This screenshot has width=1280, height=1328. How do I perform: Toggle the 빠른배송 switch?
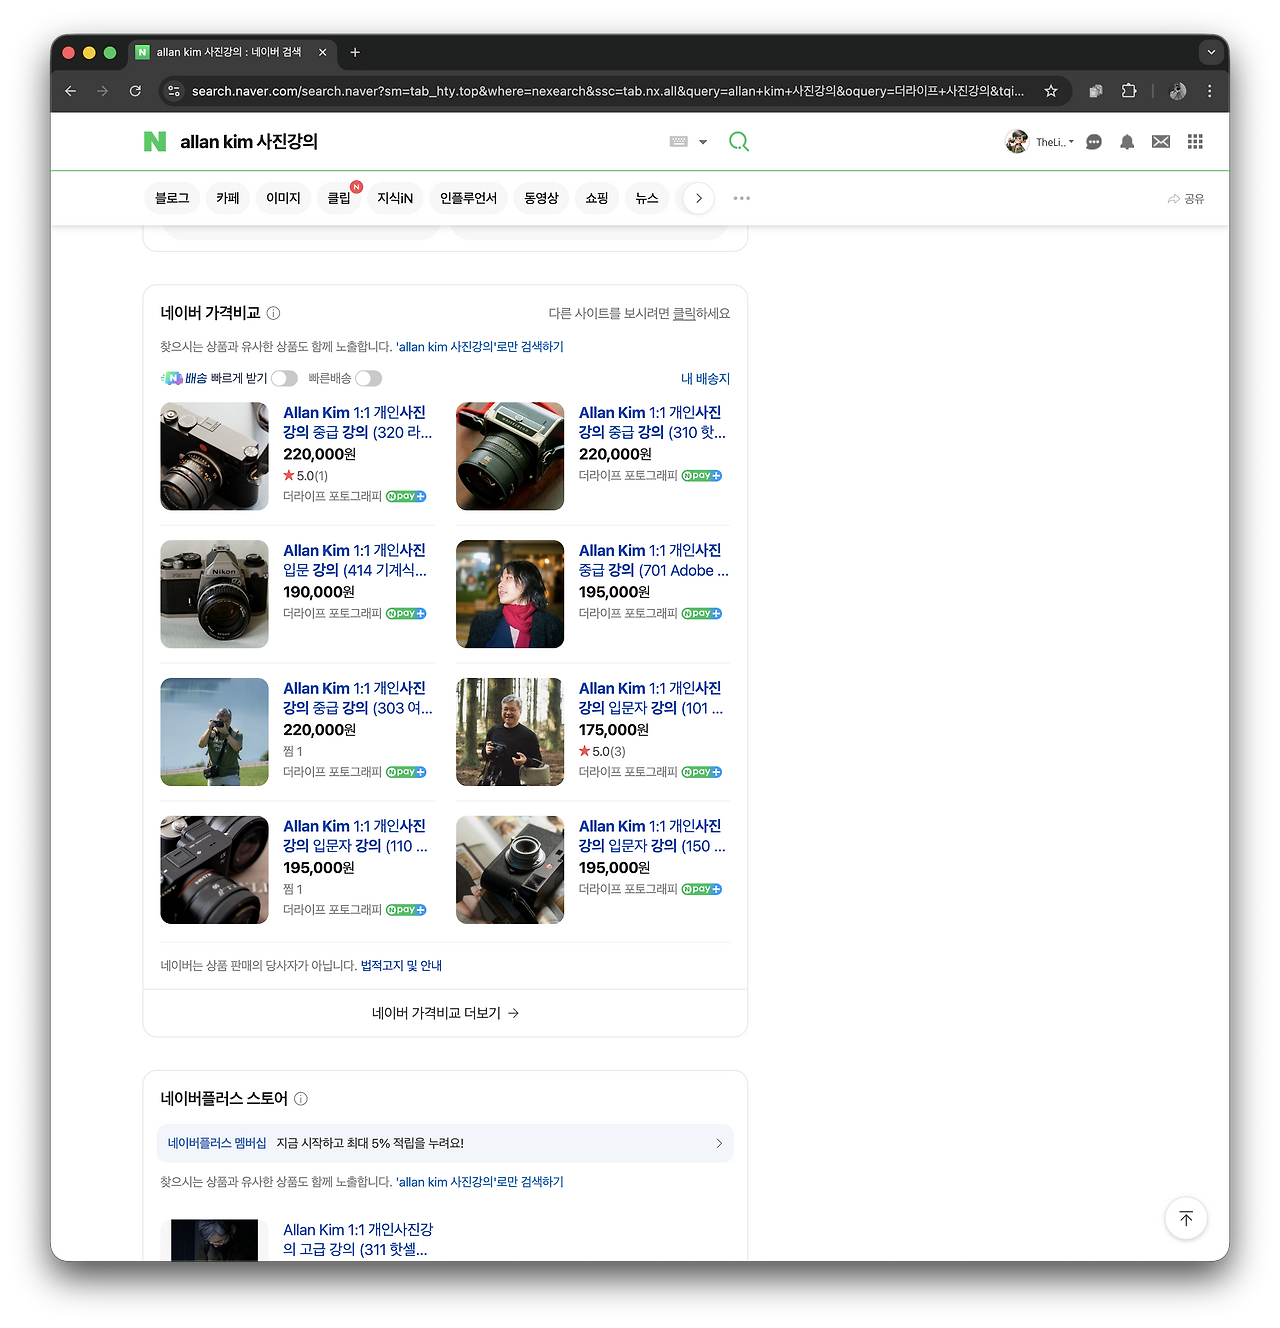click(369, 378)
